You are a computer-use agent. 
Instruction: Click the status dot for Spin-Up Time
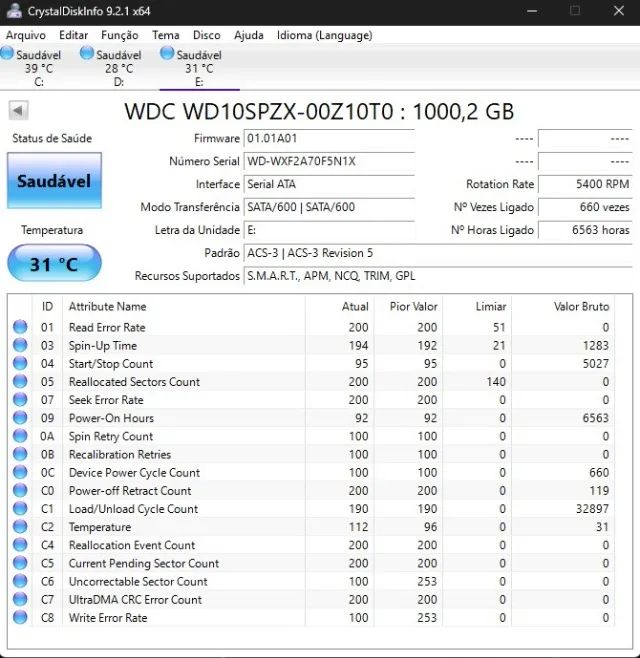tap(20, 345)
